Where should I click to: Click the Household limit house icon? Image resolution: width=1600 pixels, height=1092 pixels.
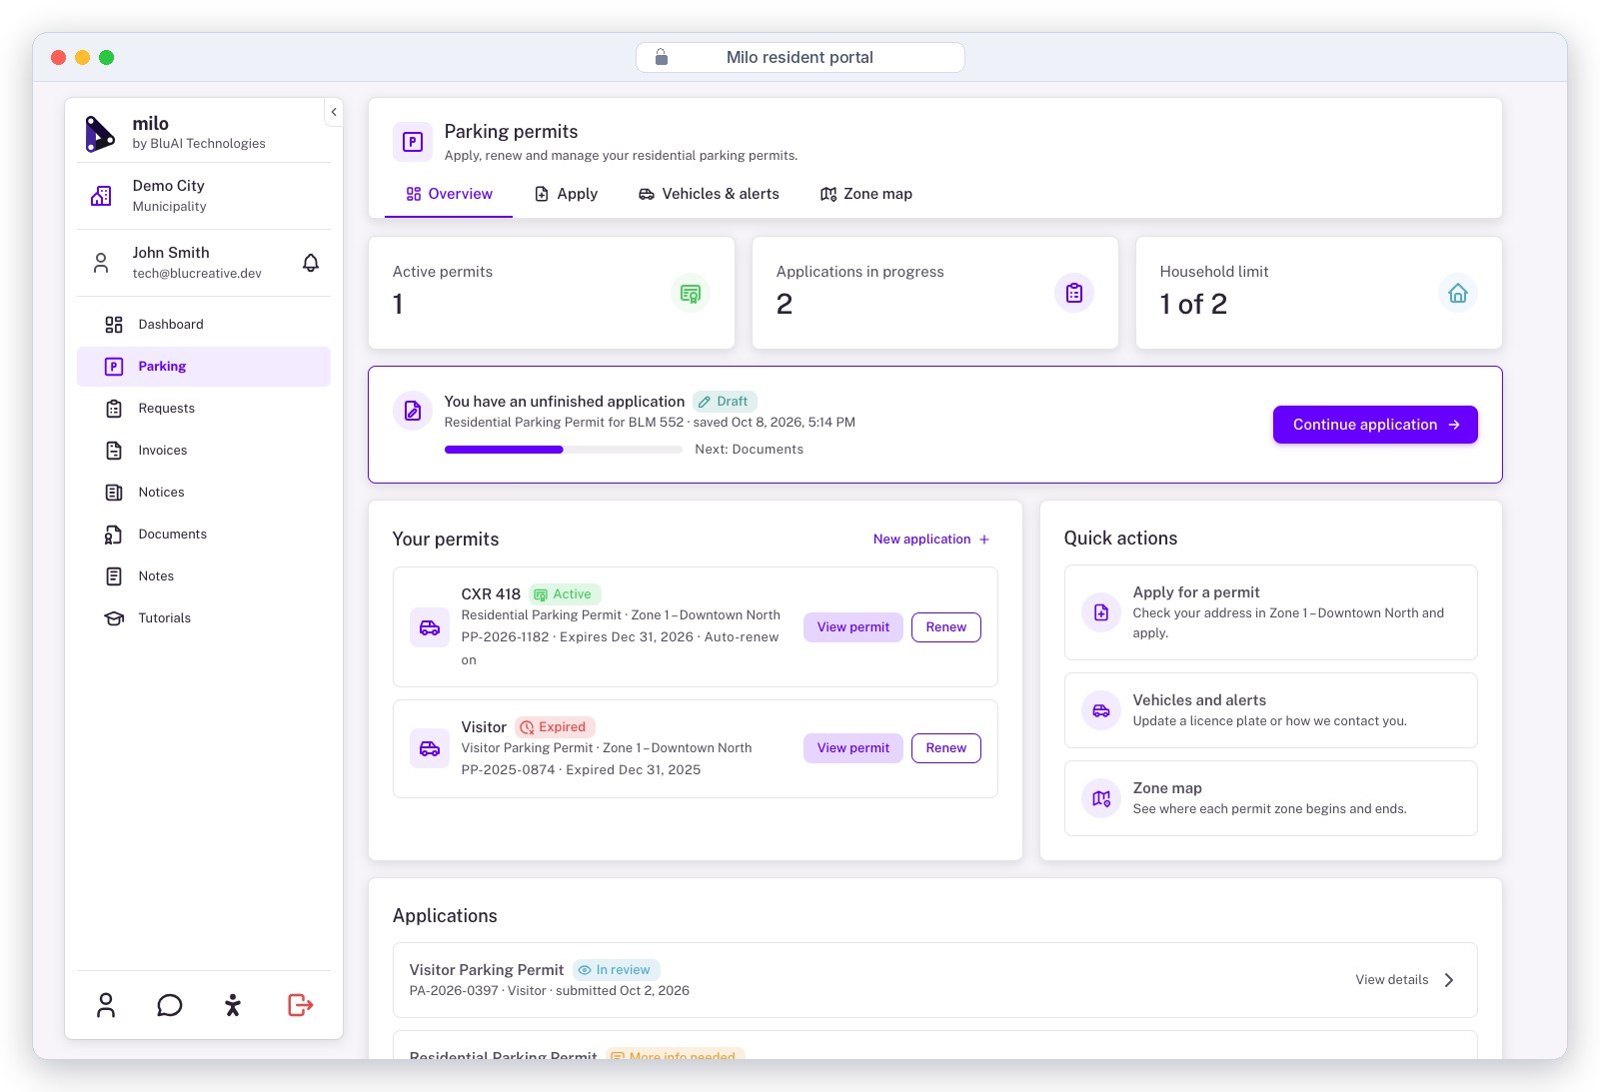click(1458, 293)
